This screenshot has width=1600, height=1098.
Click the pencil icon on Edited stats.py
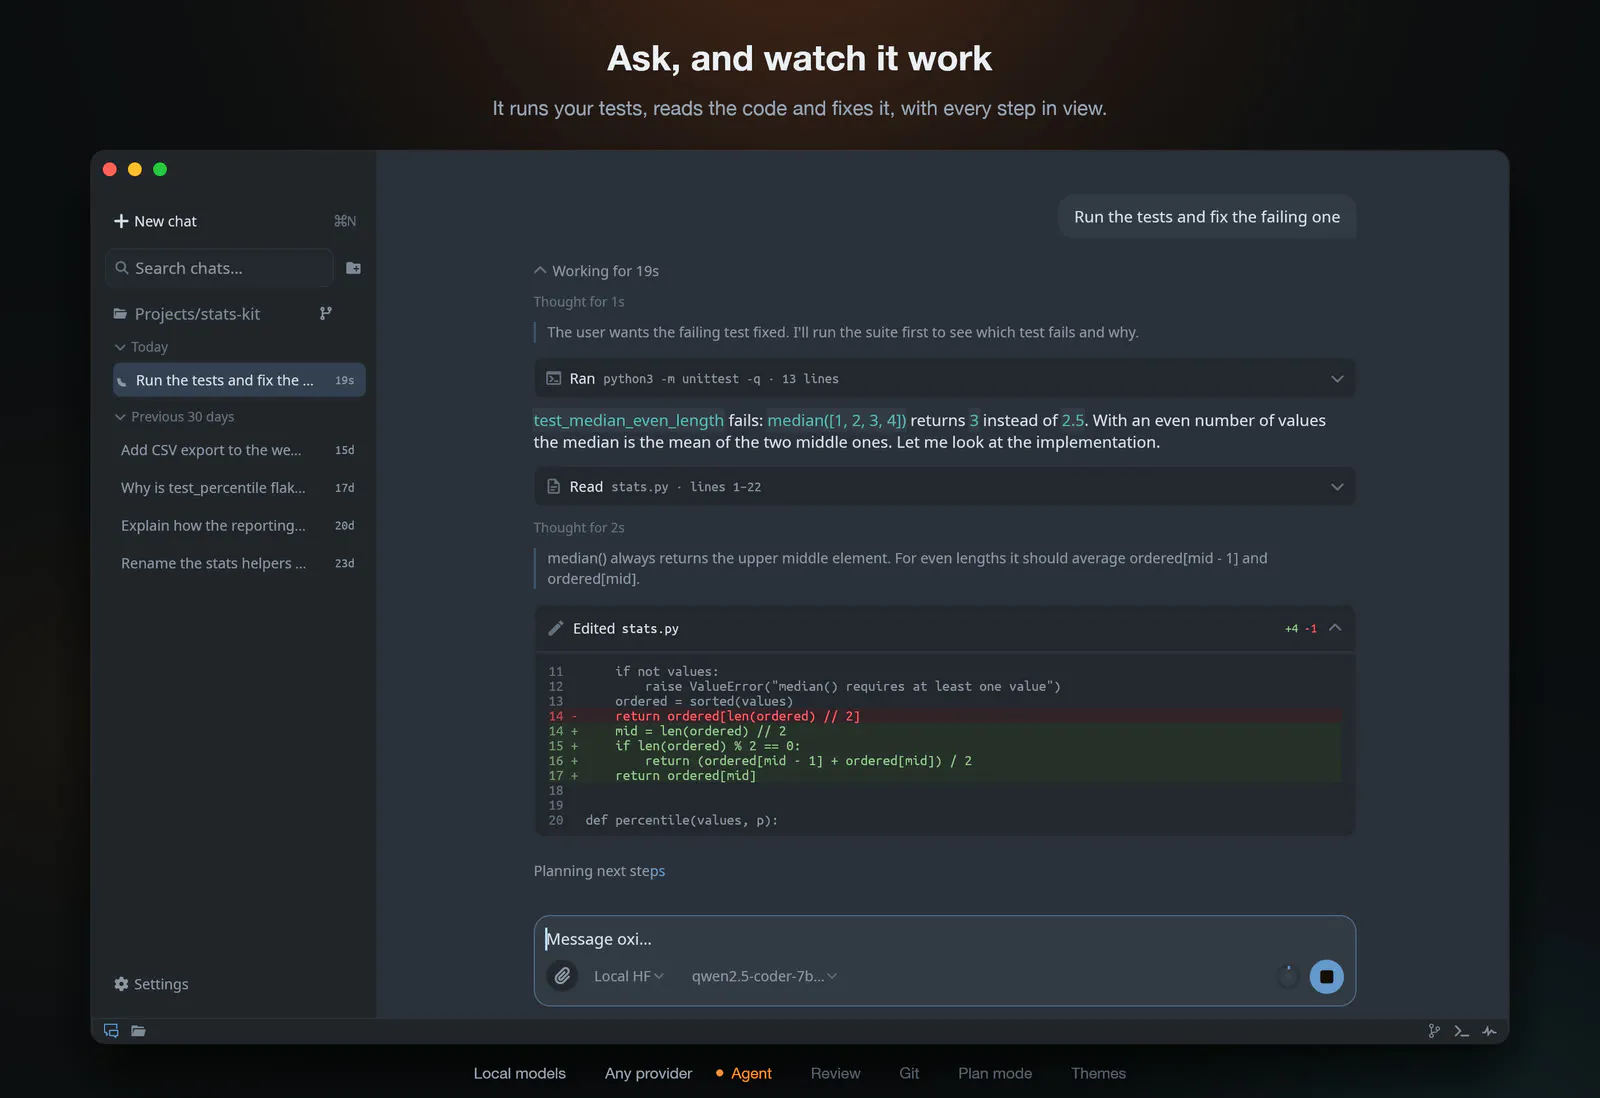(556, 628)
